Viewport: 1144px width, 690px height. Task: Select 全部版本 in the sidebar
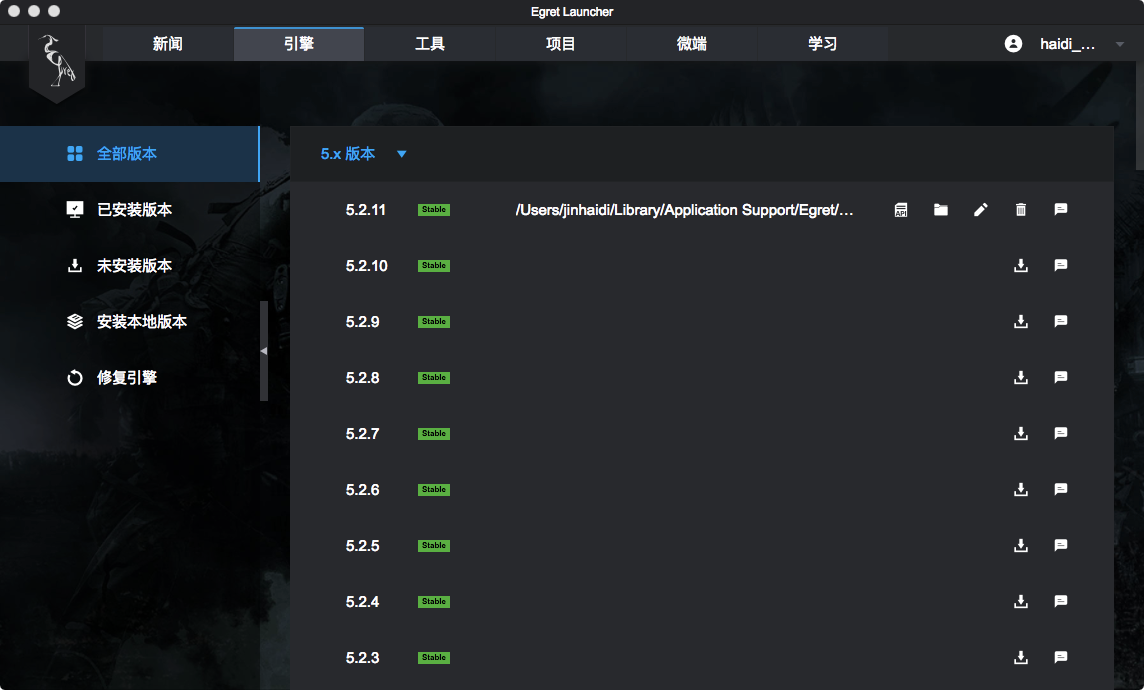pos(129,154)
